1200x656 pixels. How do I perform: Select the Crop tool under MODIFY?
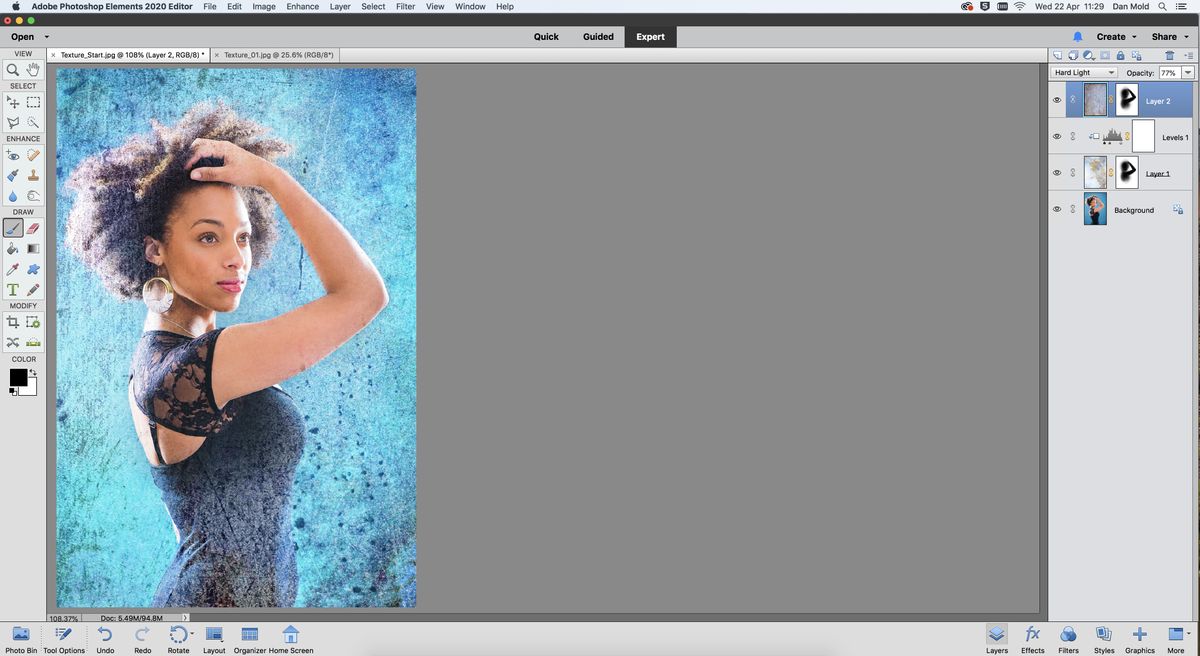[13, 321]
